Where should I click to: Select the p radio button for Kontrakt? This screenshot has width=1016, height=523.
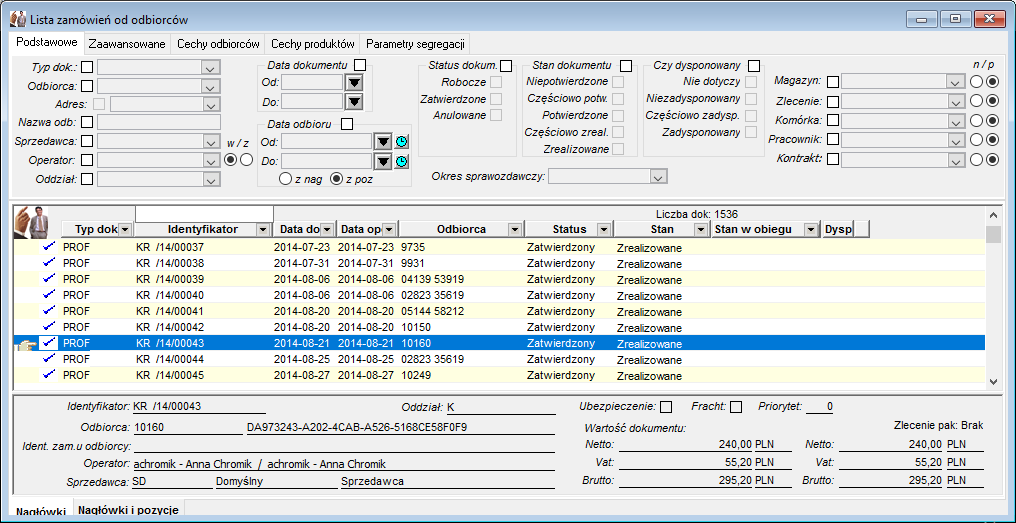(x=993, y=159)
